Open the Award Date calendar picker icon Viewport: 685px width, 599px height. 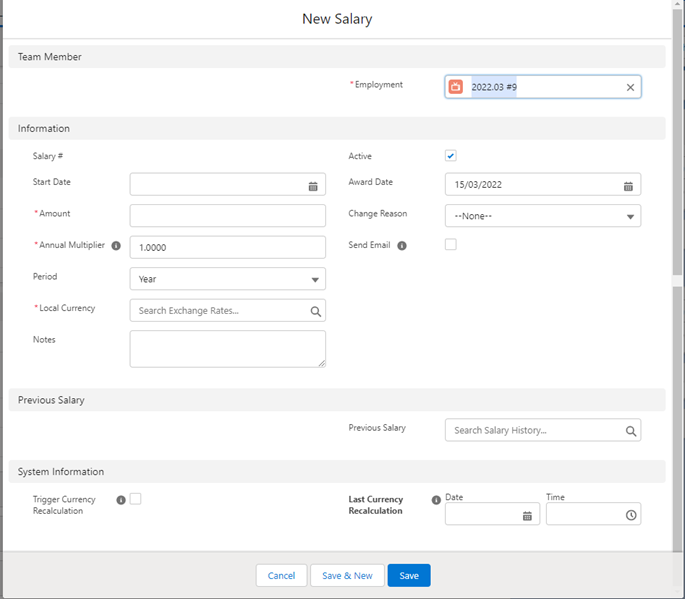[628, 186]
